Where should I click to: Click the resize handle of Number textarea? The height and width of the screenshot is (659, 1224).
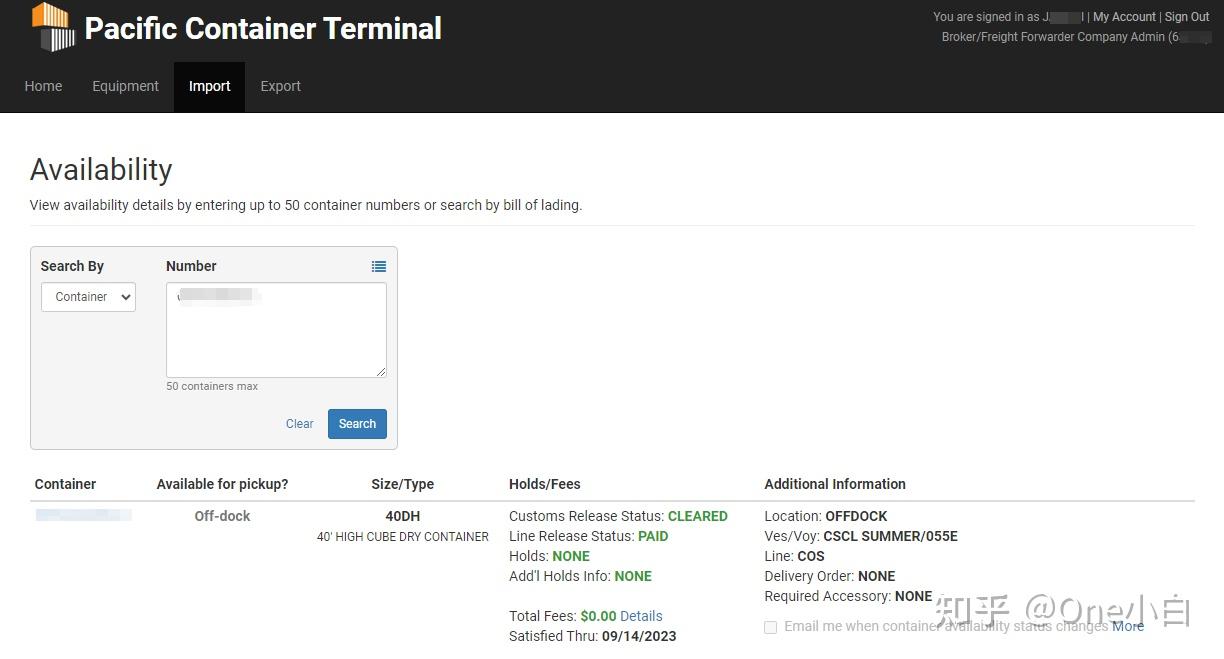(x=381, y=372)
